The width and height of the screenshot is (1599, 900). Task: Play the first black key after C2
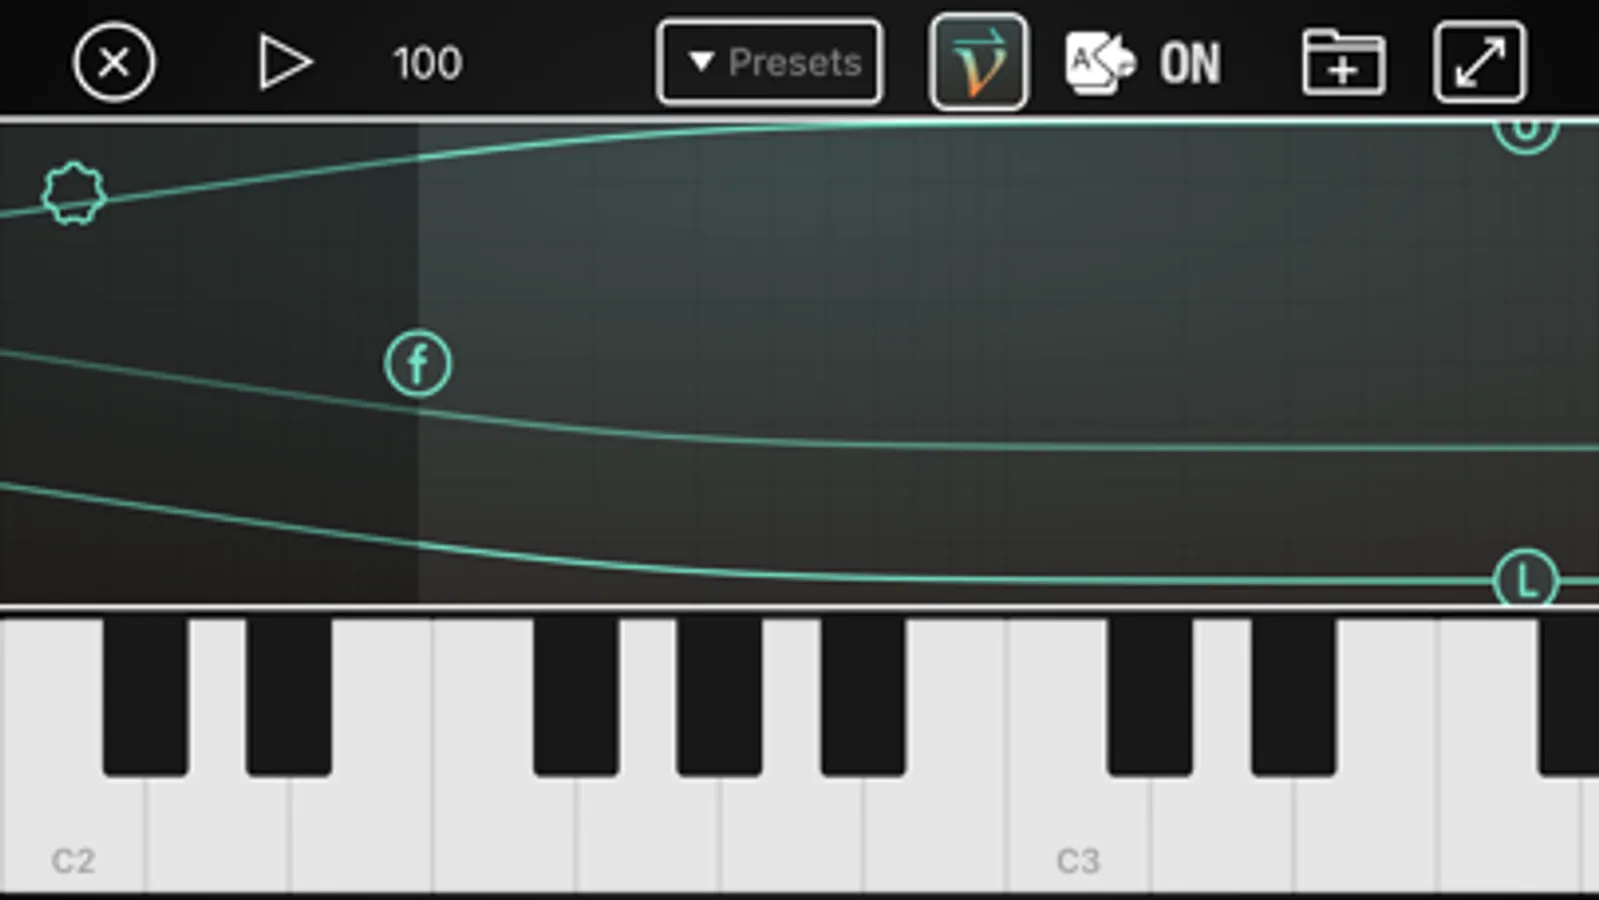(145, 696)
